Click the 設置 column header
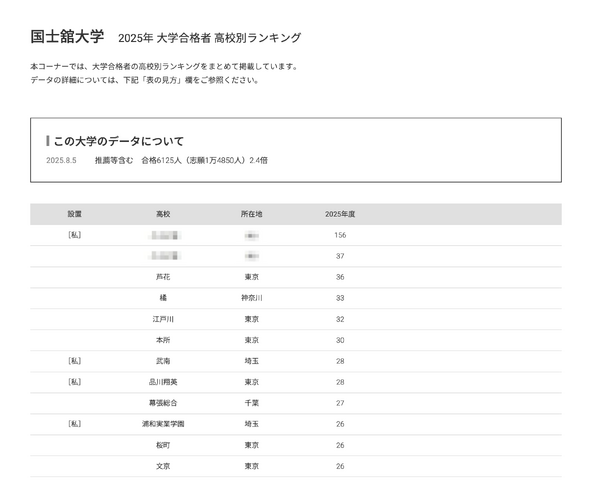 pyautogui.click(x=75, y=214)
